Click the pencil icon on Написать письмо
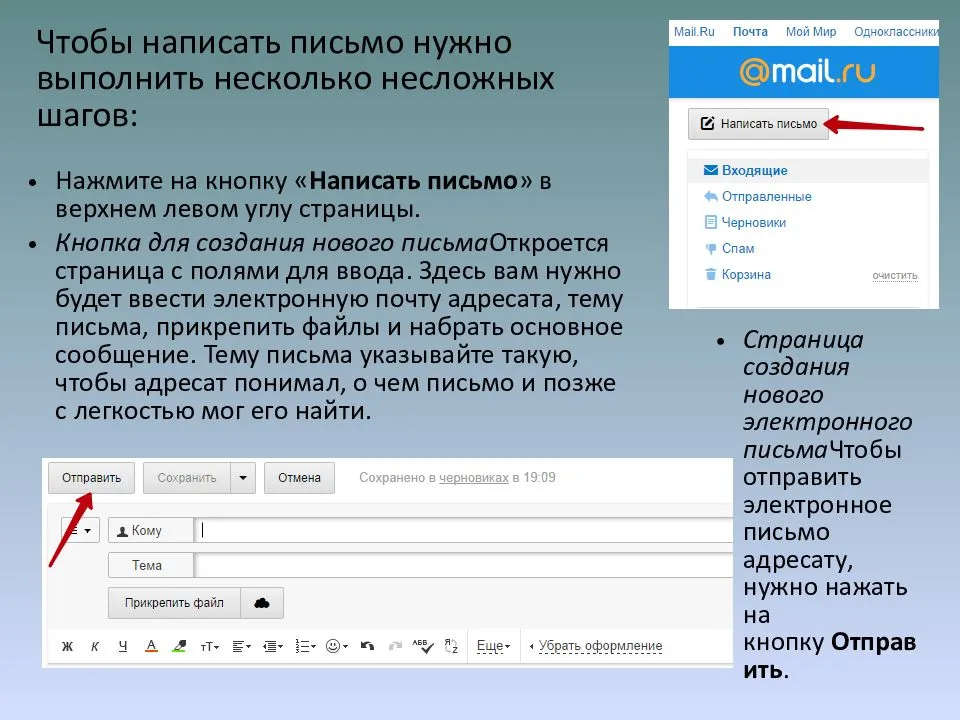 [707, 123]
